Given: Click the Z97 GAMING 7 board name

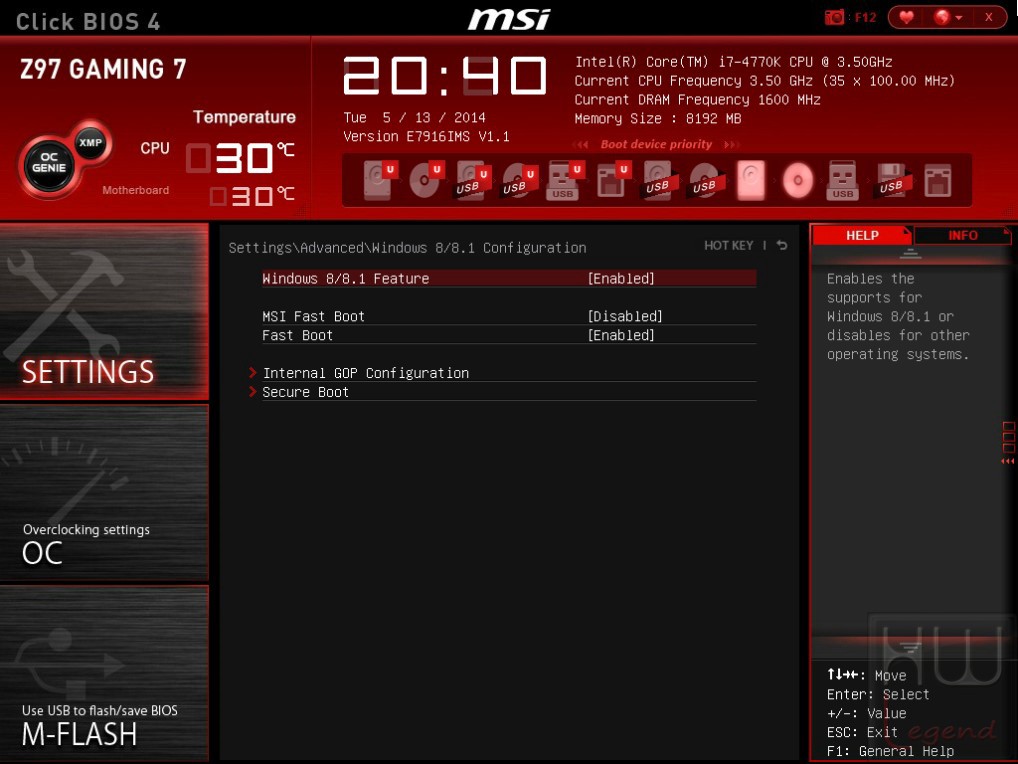Looking at the screenshot, I should (x=103, y=69).
